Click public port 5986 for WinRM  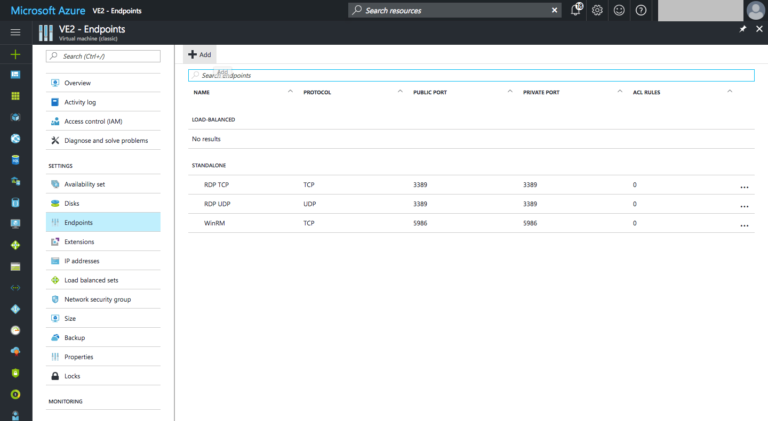point(420,223)
